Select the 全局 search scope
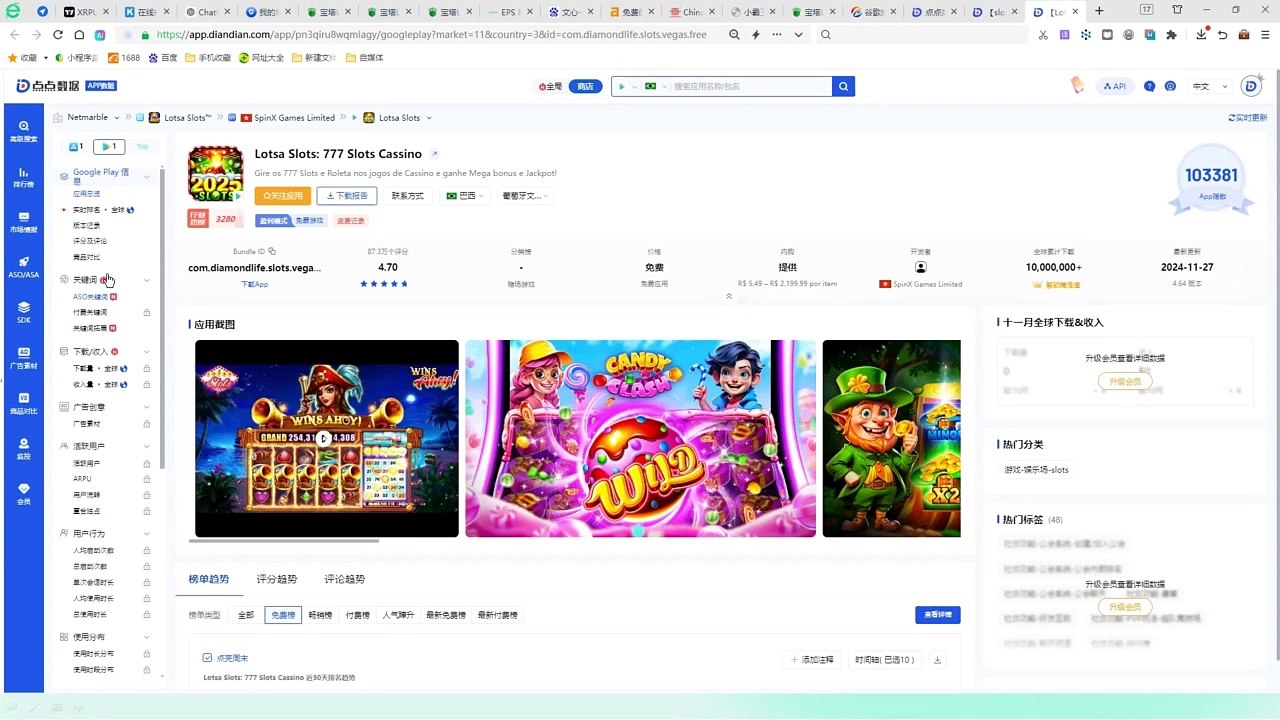This screenshot has width=1280, height=720. click(550, 86)
